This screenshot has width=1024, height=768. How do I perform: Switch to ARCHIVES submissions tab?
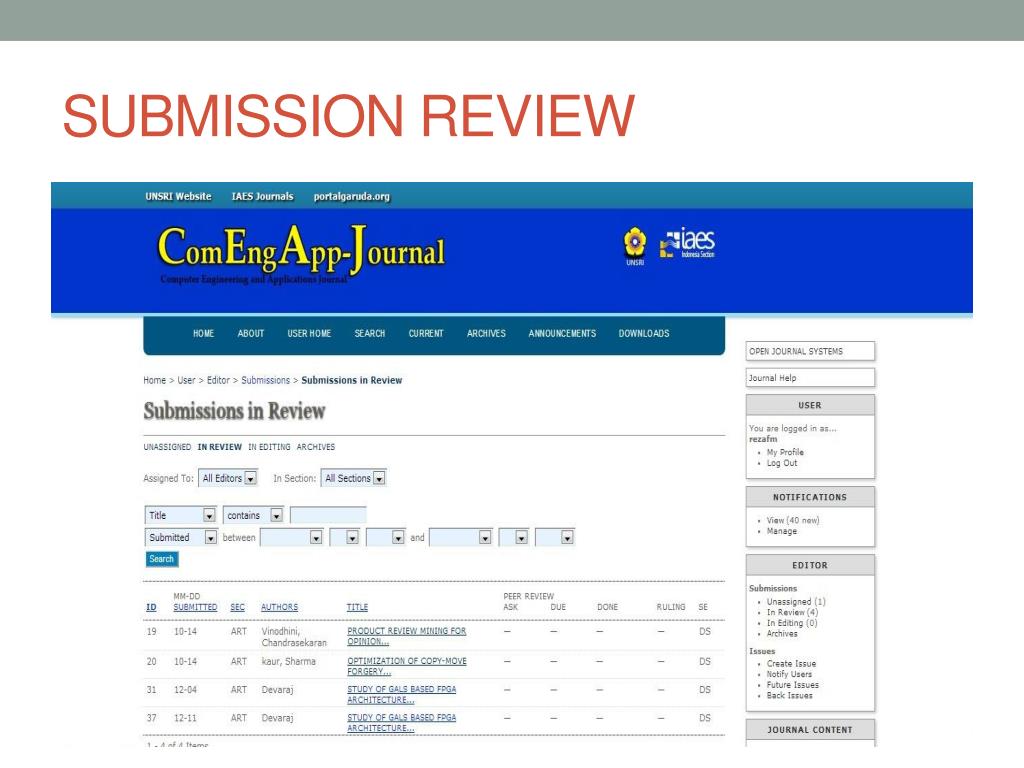pos(315,447)
